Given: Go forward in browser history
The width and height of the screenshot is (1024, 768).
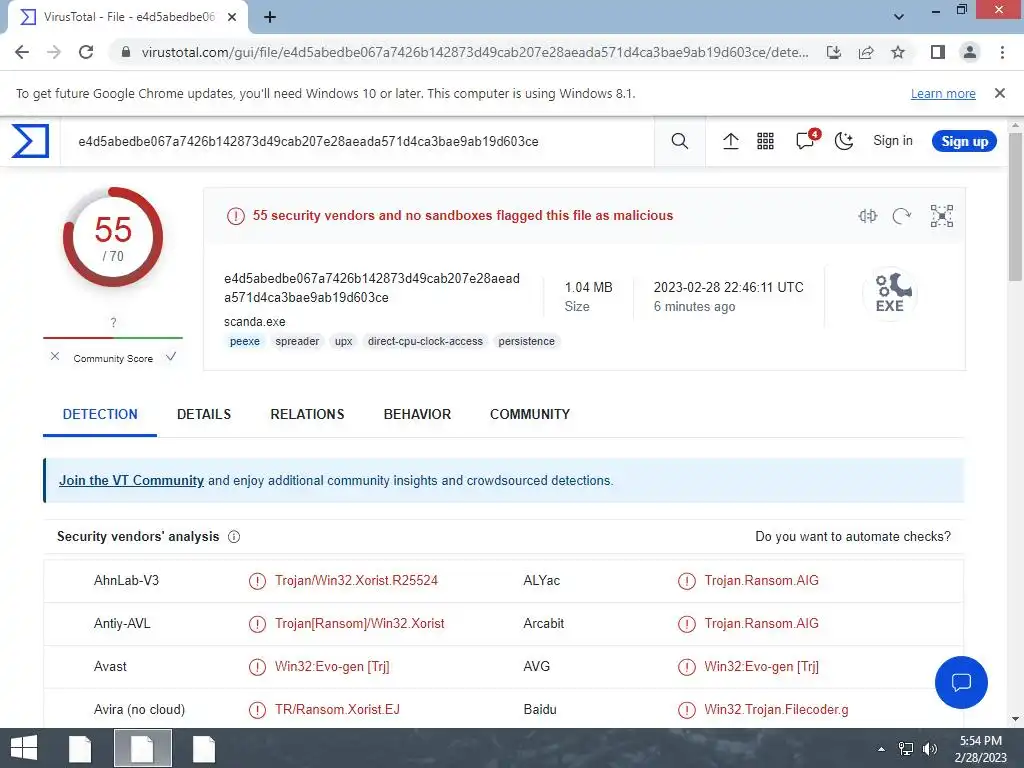Looking at the screenshot, I should pos(54,52).
